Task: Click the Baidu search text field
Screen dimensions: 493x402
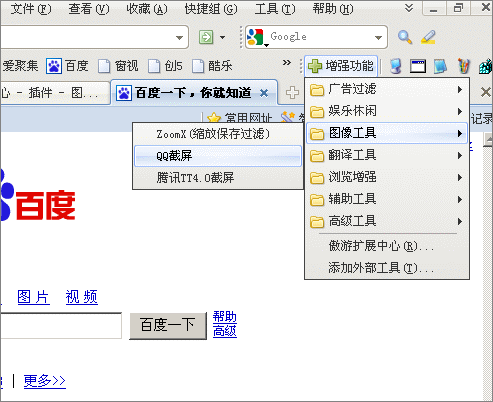Action: click(61, 326)
